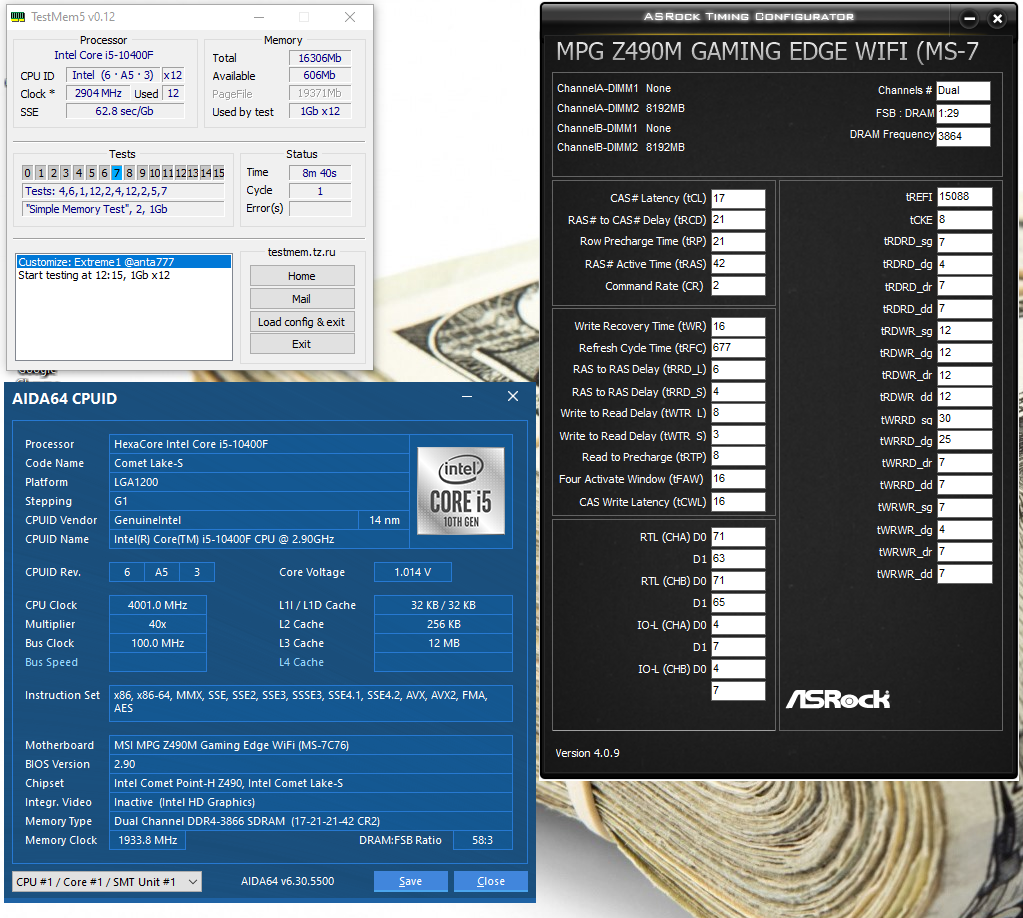Click the Close button in AIDA64 CPUID
This screenshot has height=918, width=1023.
coord(491,881)
